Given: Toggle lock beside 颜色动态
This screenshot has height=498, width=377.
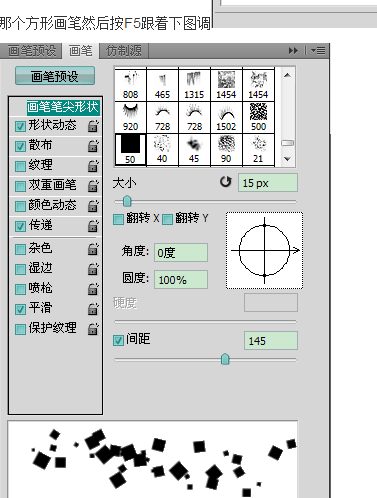Looking at the screenshot, I should pyautogui.click(x=93, y=206).
